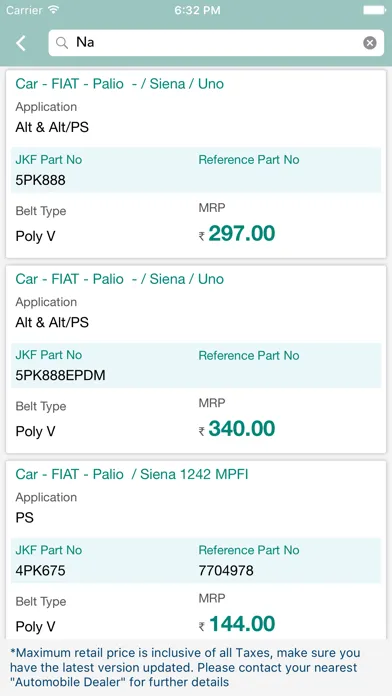Tap the battery icon in the status bar
The height and width of the screenshot is (696, 392).
(x=374, y=10)
